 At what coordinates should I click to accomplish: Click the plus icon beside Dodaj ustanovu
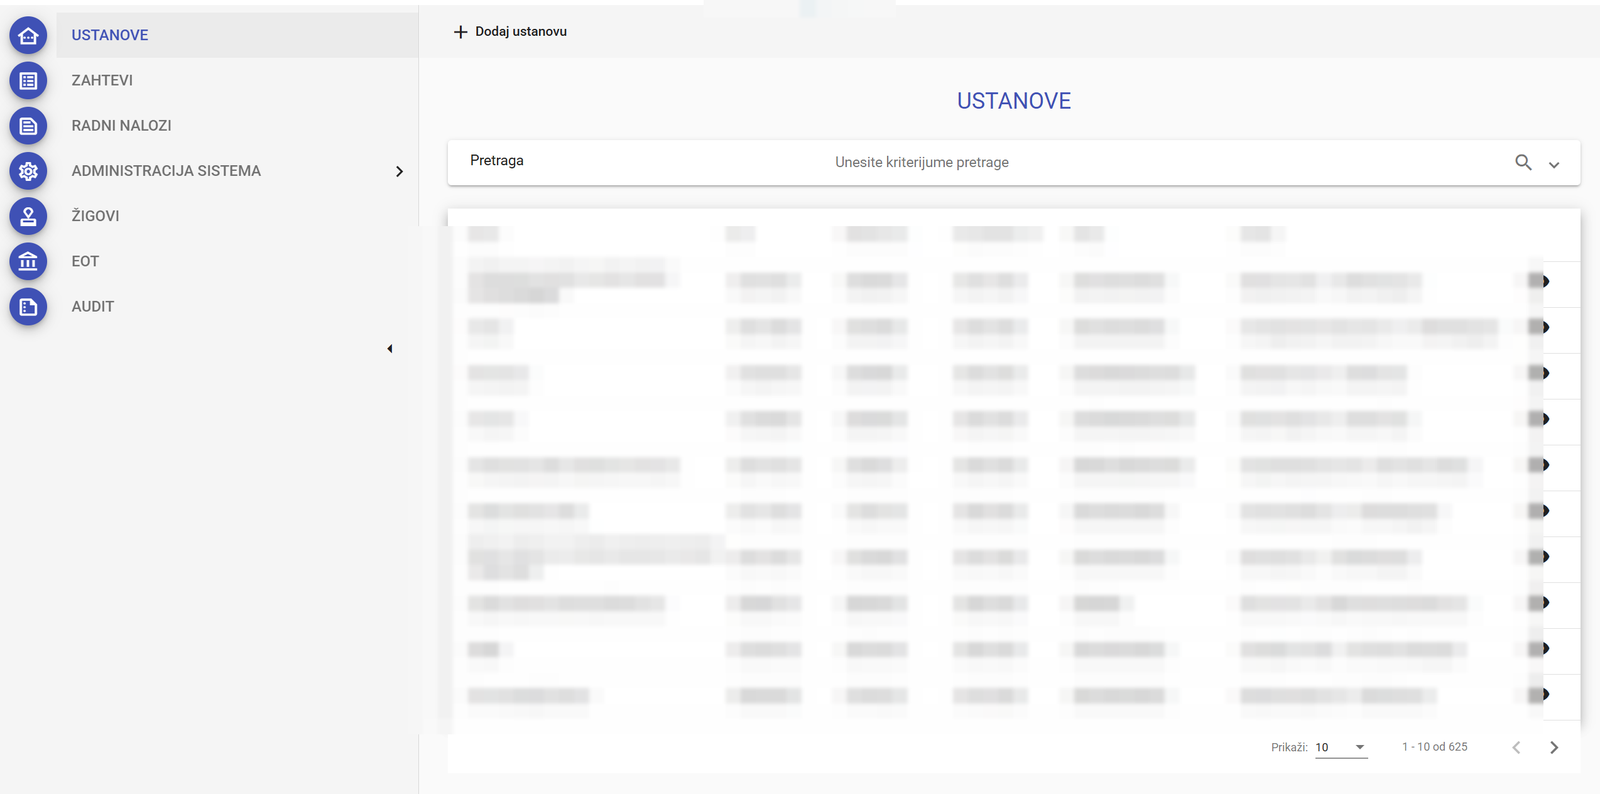460,32
